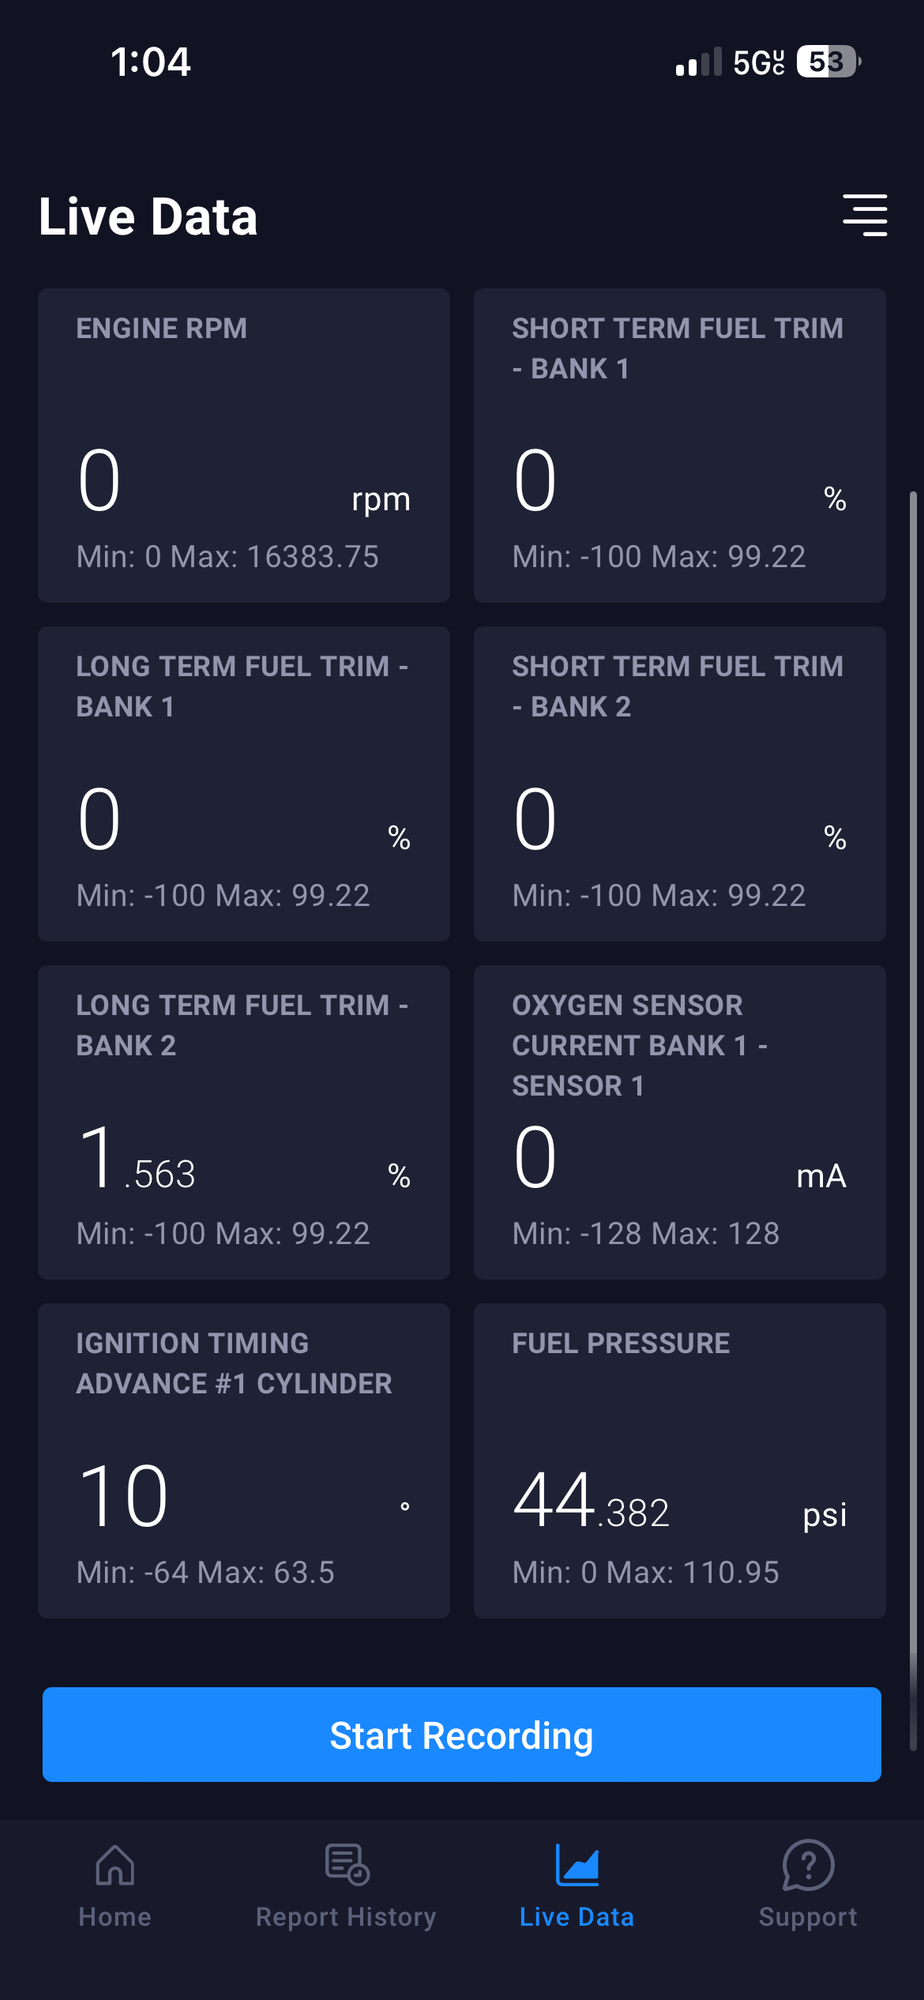Tap the Oxygen Sensor Current card
The height and width of the screenshot is (2000, 924).
680,1122
